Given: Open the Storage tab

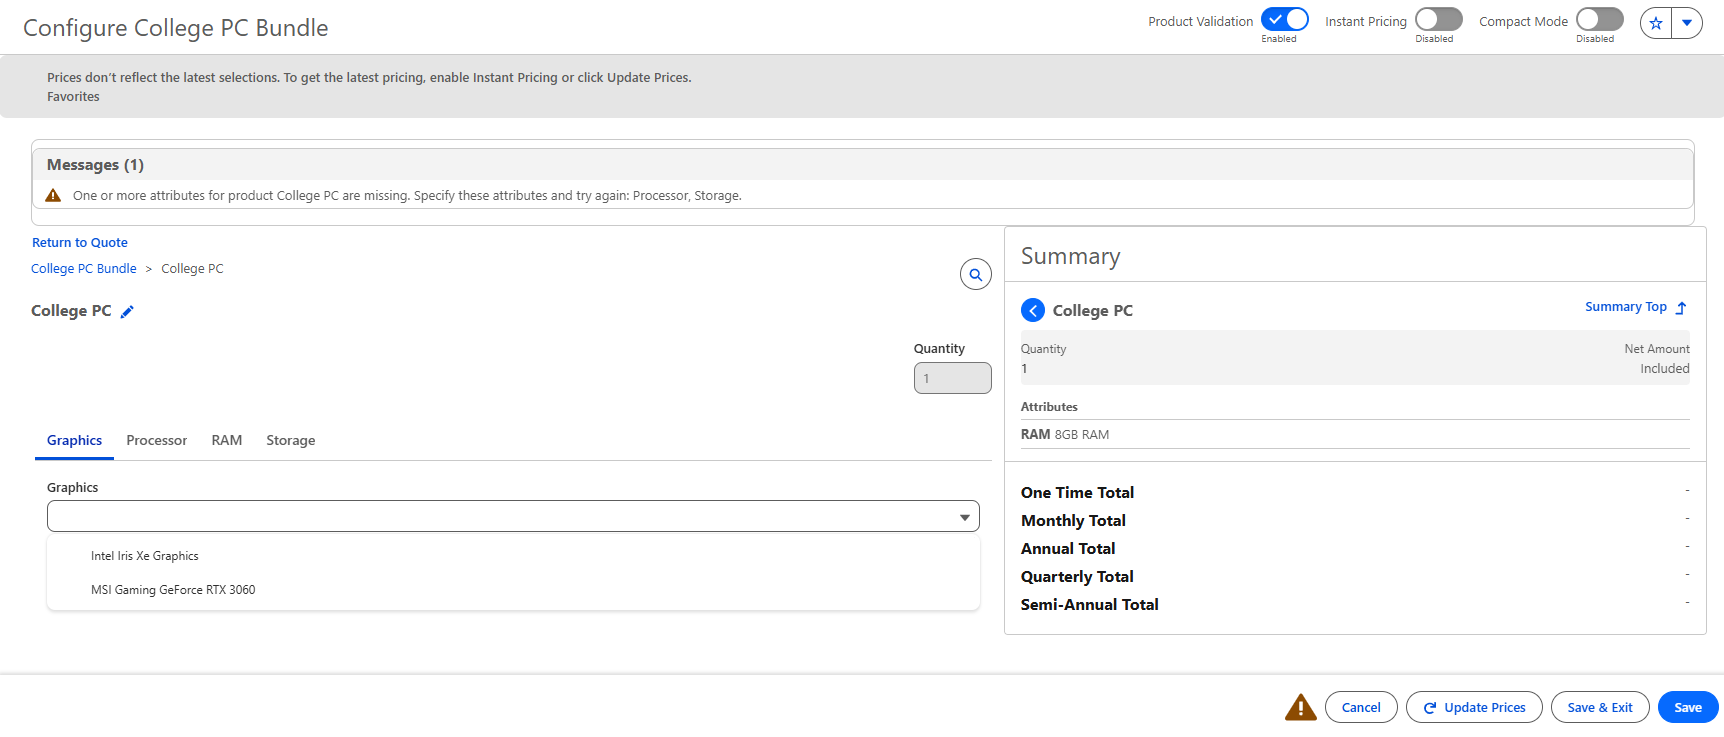Looking at the screenshot, I should (x=290, y=441).
